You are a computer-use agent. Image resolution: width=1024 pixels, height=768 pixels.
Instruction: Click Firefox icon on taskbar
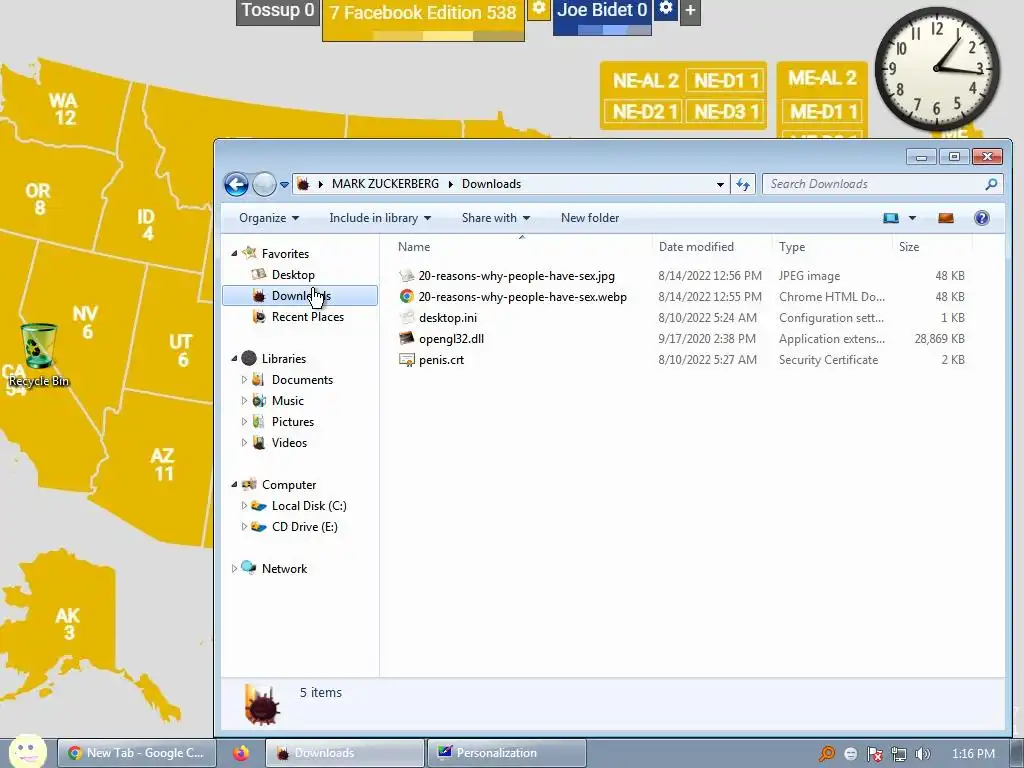(240, 753)
